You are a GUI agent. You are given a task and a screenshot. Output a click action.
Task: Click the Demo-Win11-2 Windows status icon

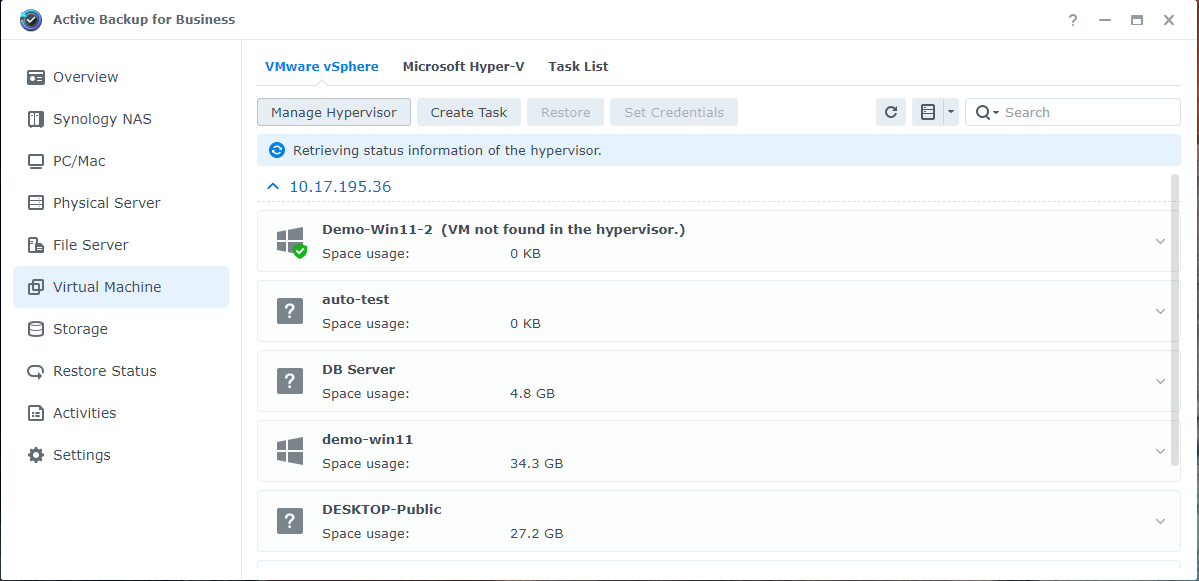tap(290, 241)
